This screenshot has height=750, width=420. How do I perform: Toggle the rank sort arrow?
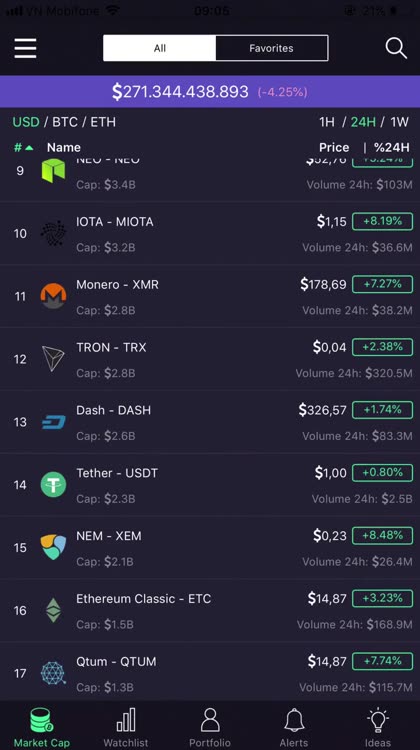pyautogui.click(x=23, y=147)
